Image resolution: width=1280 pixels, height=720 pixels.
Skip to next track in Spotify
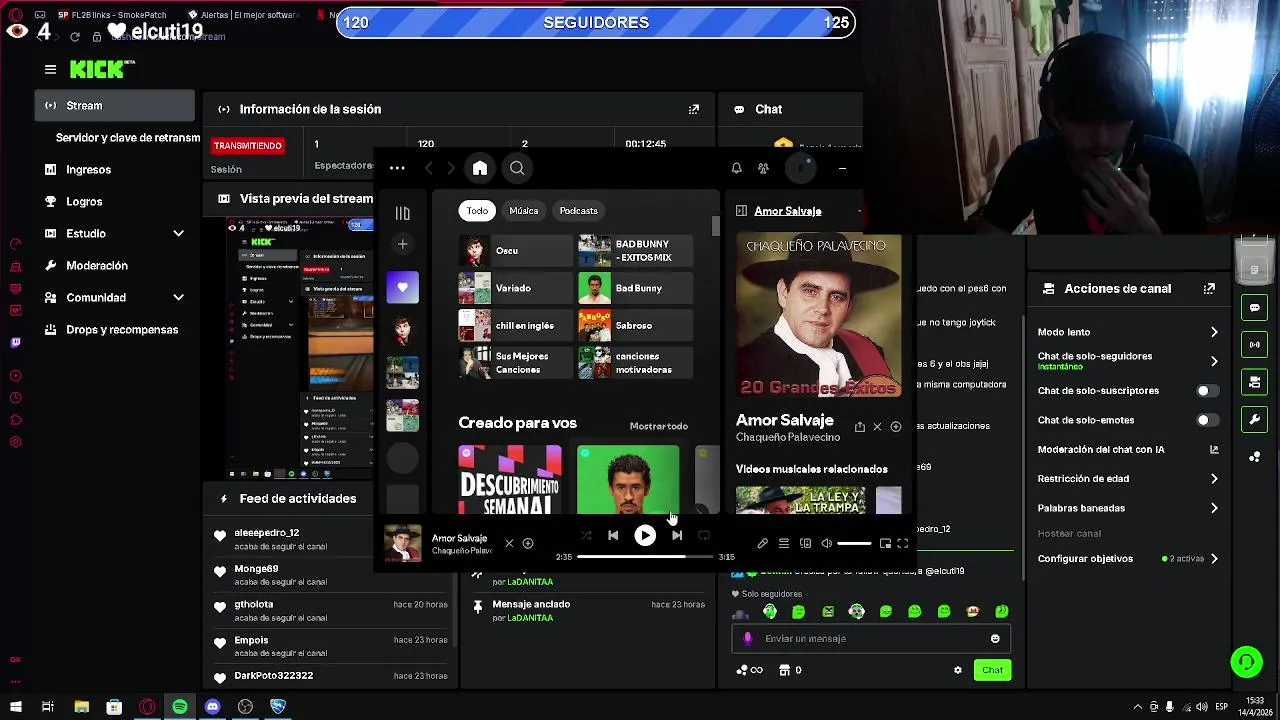(x=677, y=536)
